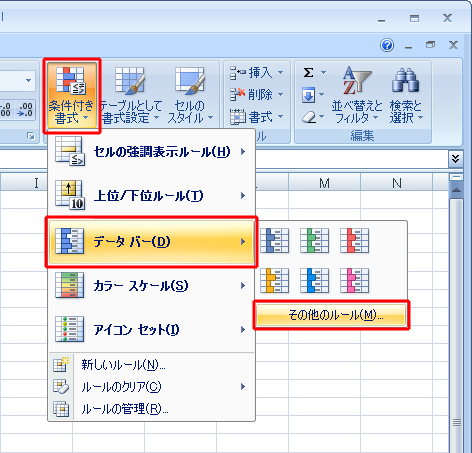Choose the green data bar preset

314,240
